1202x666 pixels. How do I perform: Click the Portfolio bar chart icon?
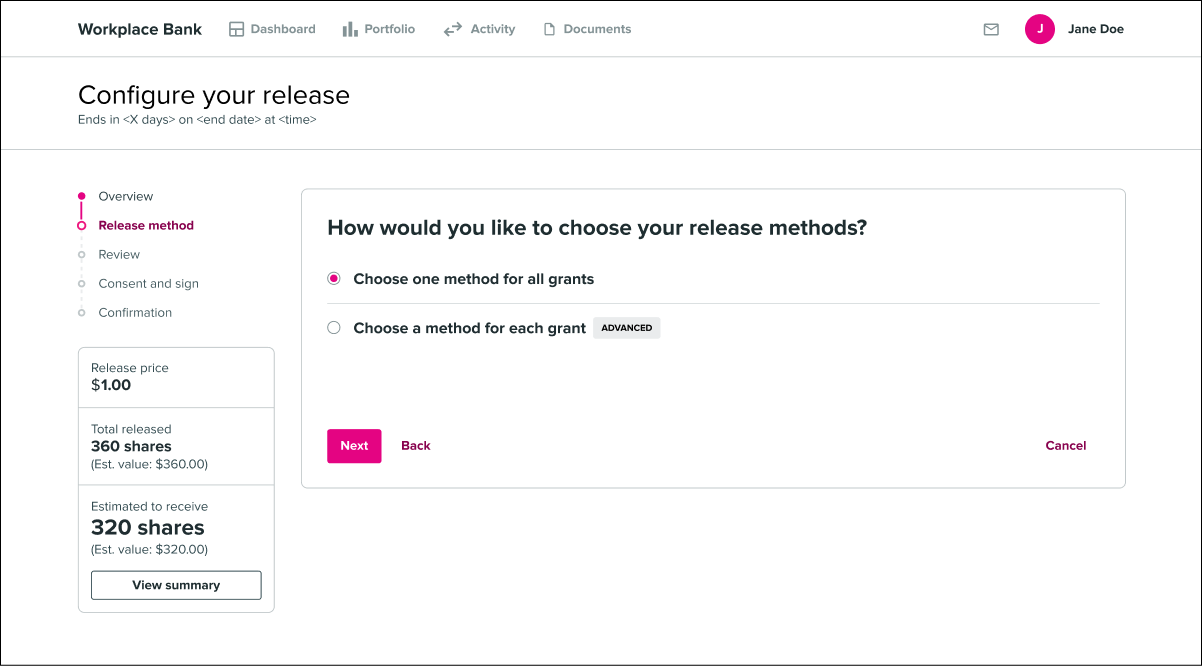point(350,29)
